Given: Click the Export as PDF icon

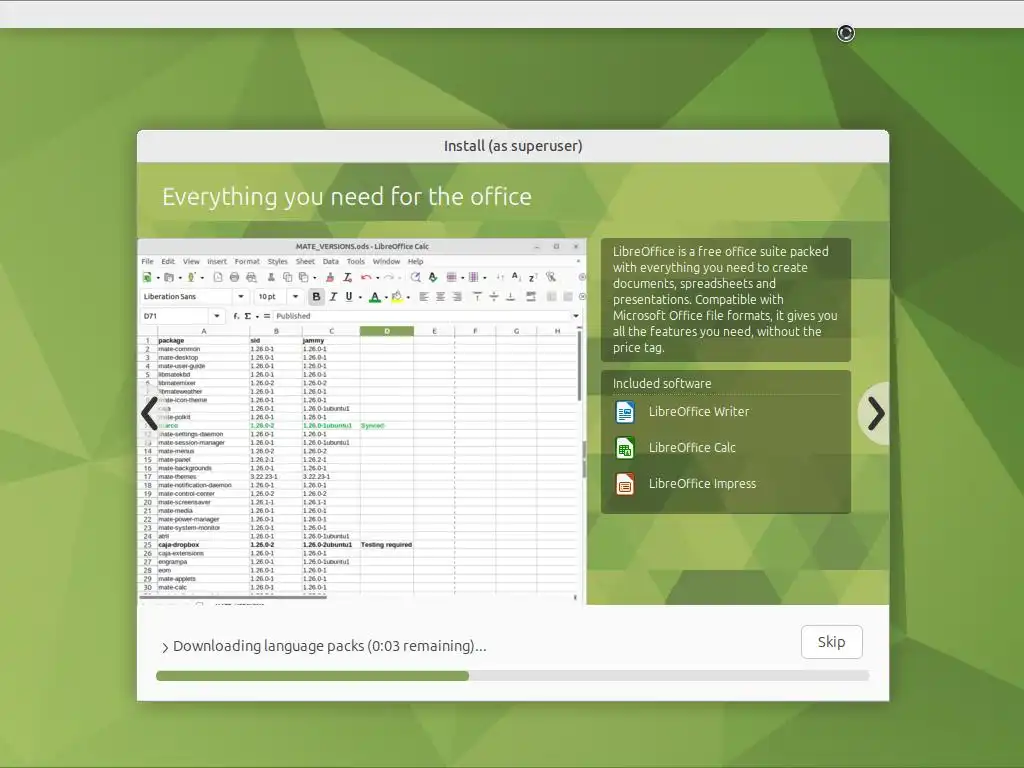Looking at the screenshot, I should [x=217, y=278].
